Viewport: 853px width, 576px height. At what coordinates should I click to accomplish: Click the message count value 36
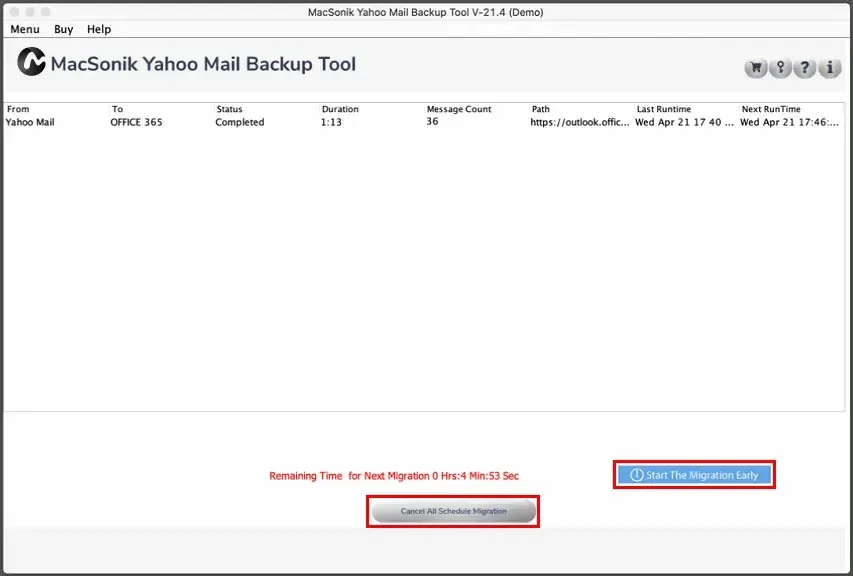pyautogui.click(x=432, y=121)
